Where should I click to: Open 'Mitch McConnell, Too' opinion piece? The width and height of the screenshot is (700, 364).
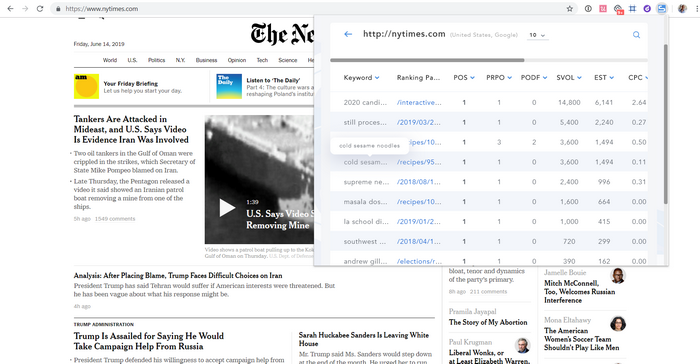point(579,292)
